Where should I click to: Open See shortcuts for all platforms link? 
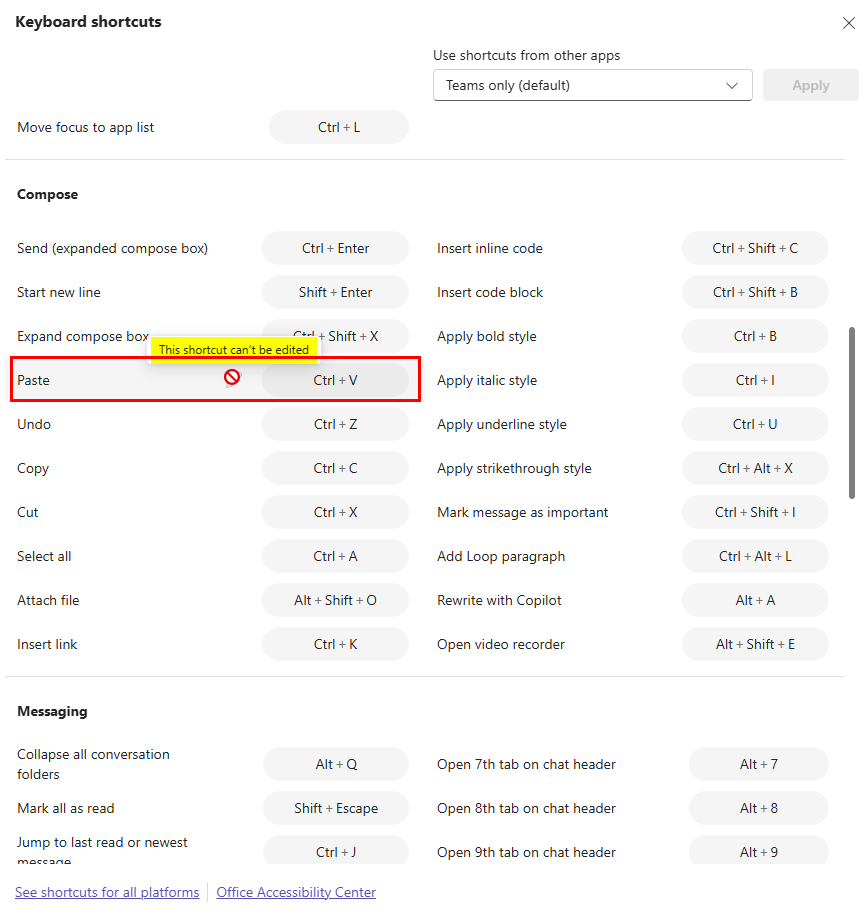[107, 892]
